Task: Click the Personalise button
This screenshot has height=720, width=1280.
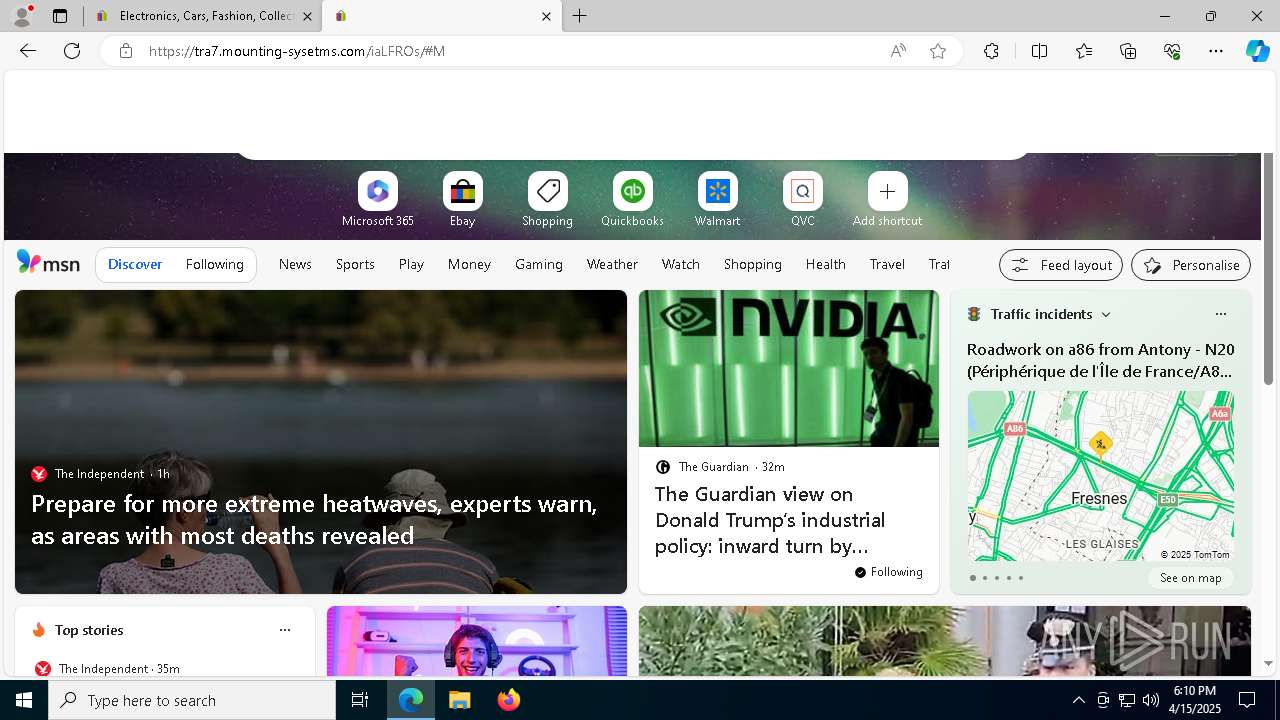Action: pos(1191,265)
